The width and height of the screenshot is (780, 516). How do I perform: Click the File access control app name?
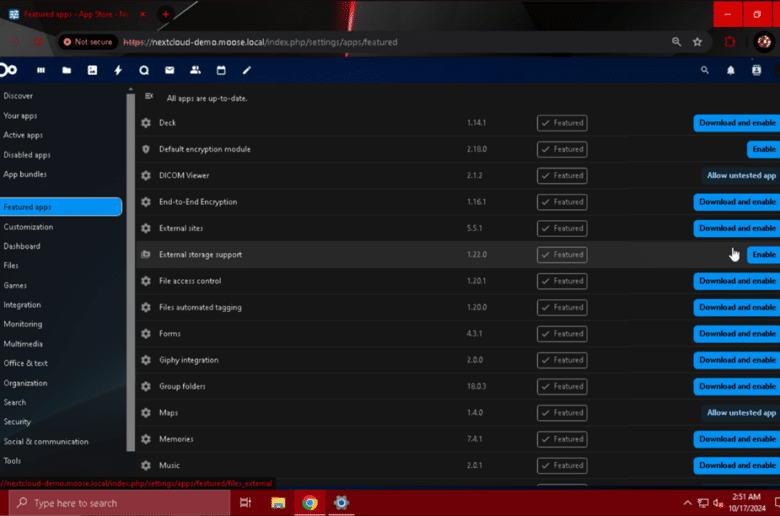point(190,281)
